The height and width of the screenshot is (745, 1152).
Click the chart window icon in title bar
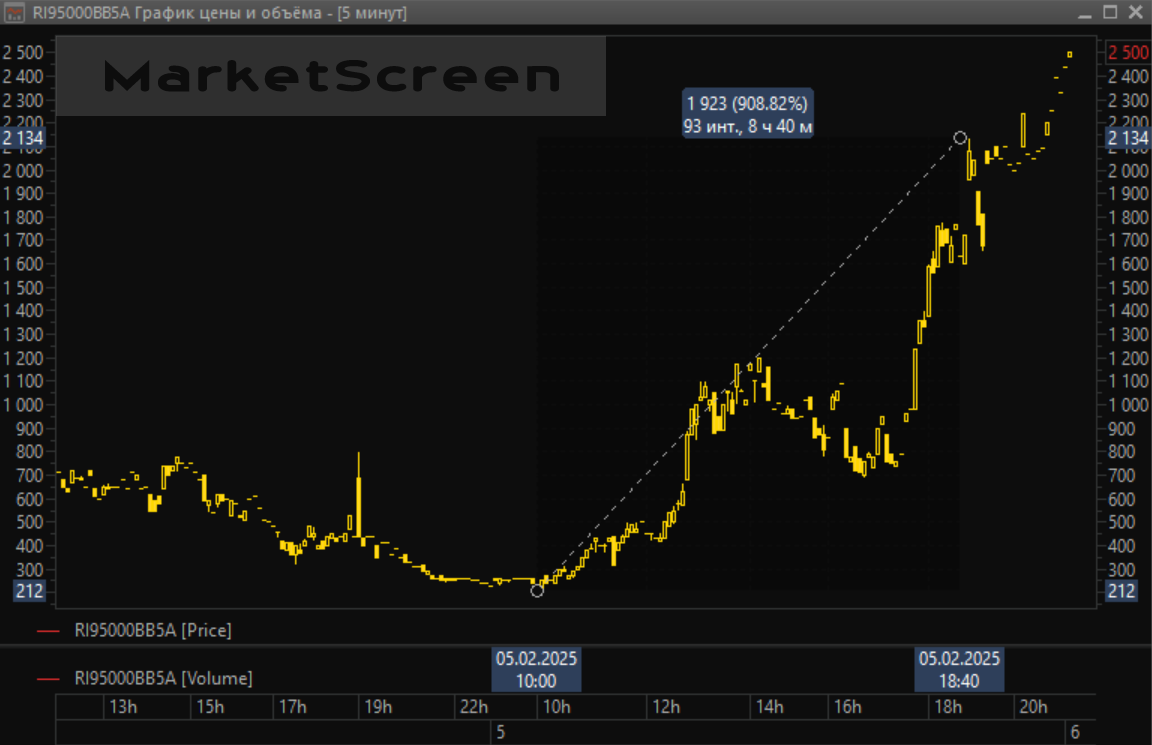(x=14, y=12)
